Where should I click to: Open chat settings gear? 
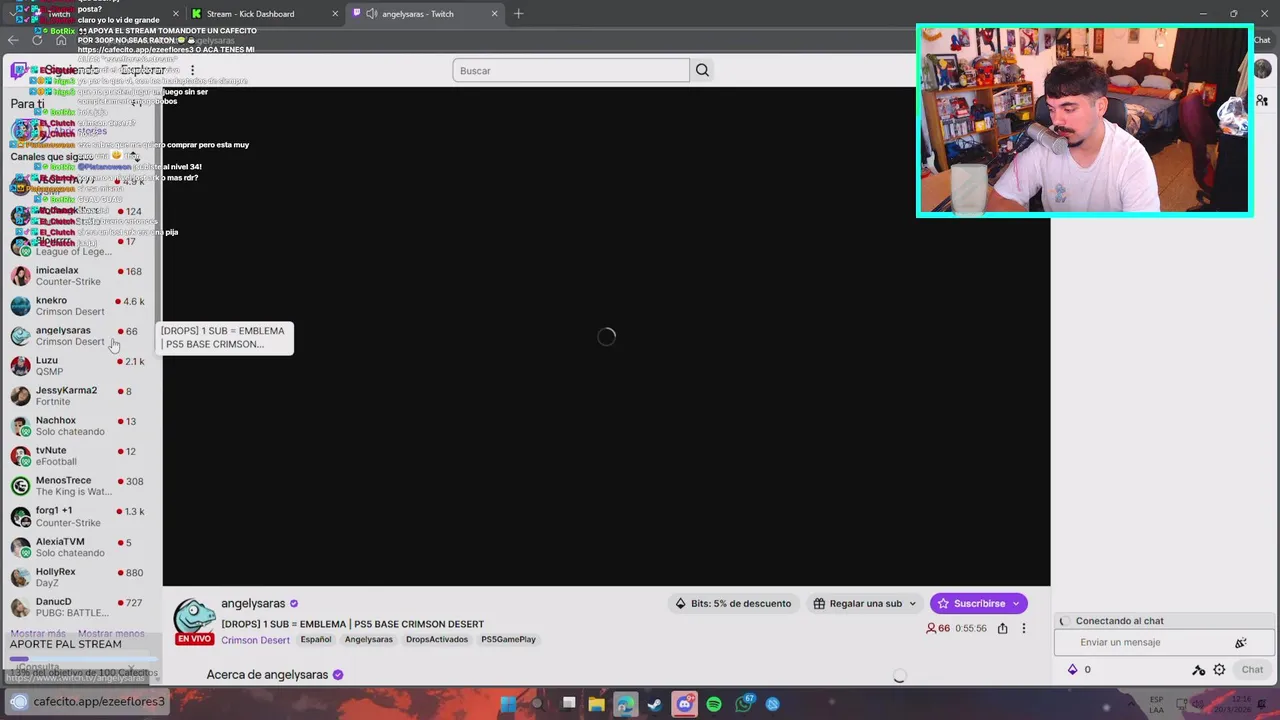point(1219,670)
